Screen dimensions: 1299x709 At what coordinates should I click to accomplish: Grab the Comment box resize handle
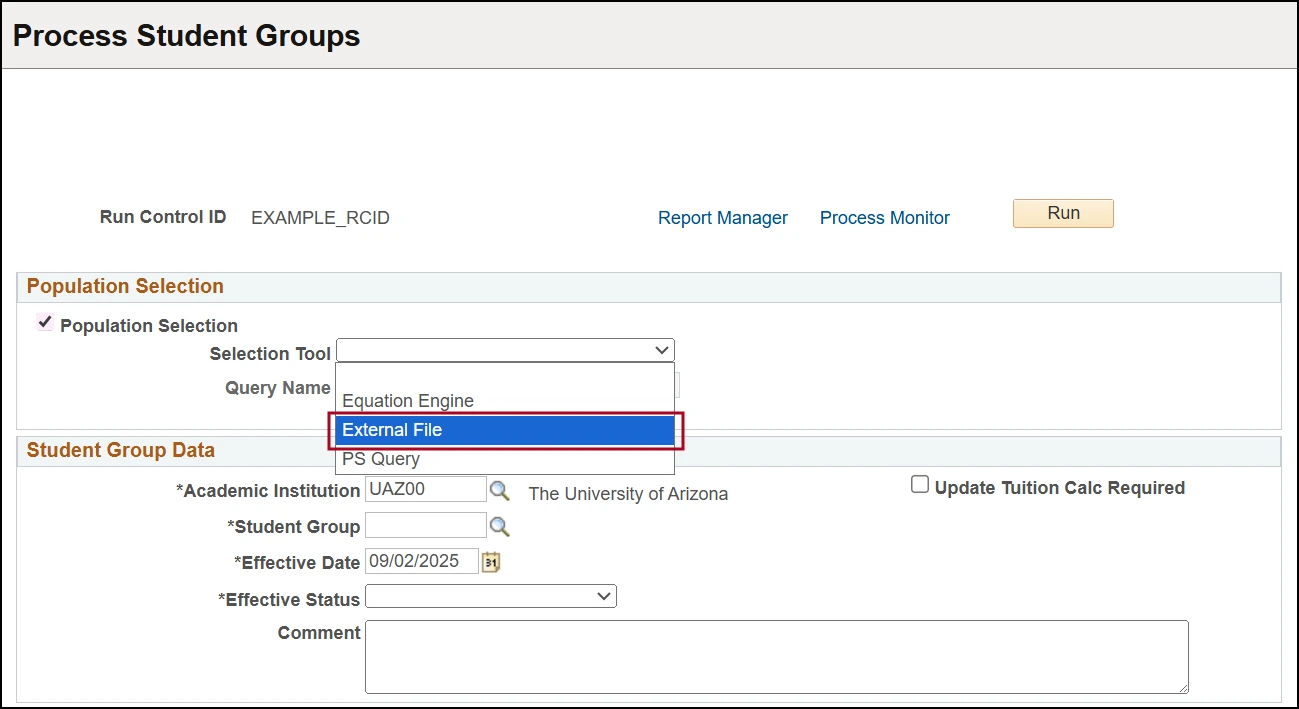[x=1182, y=687]
